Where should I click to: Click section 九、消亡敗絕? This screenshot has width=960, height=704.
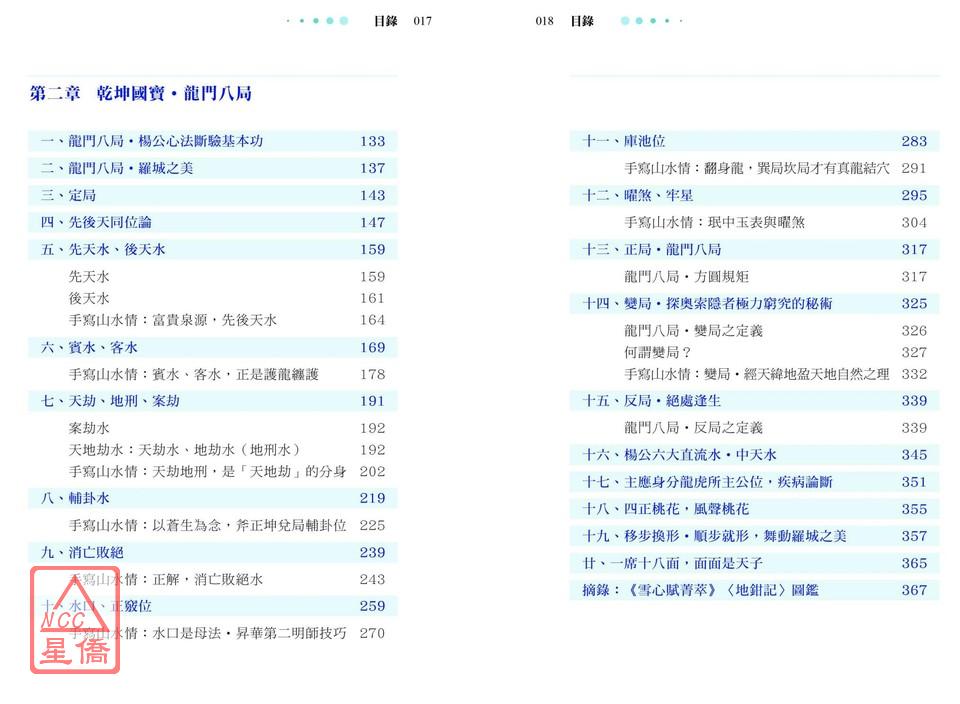[x=82, y=552]
